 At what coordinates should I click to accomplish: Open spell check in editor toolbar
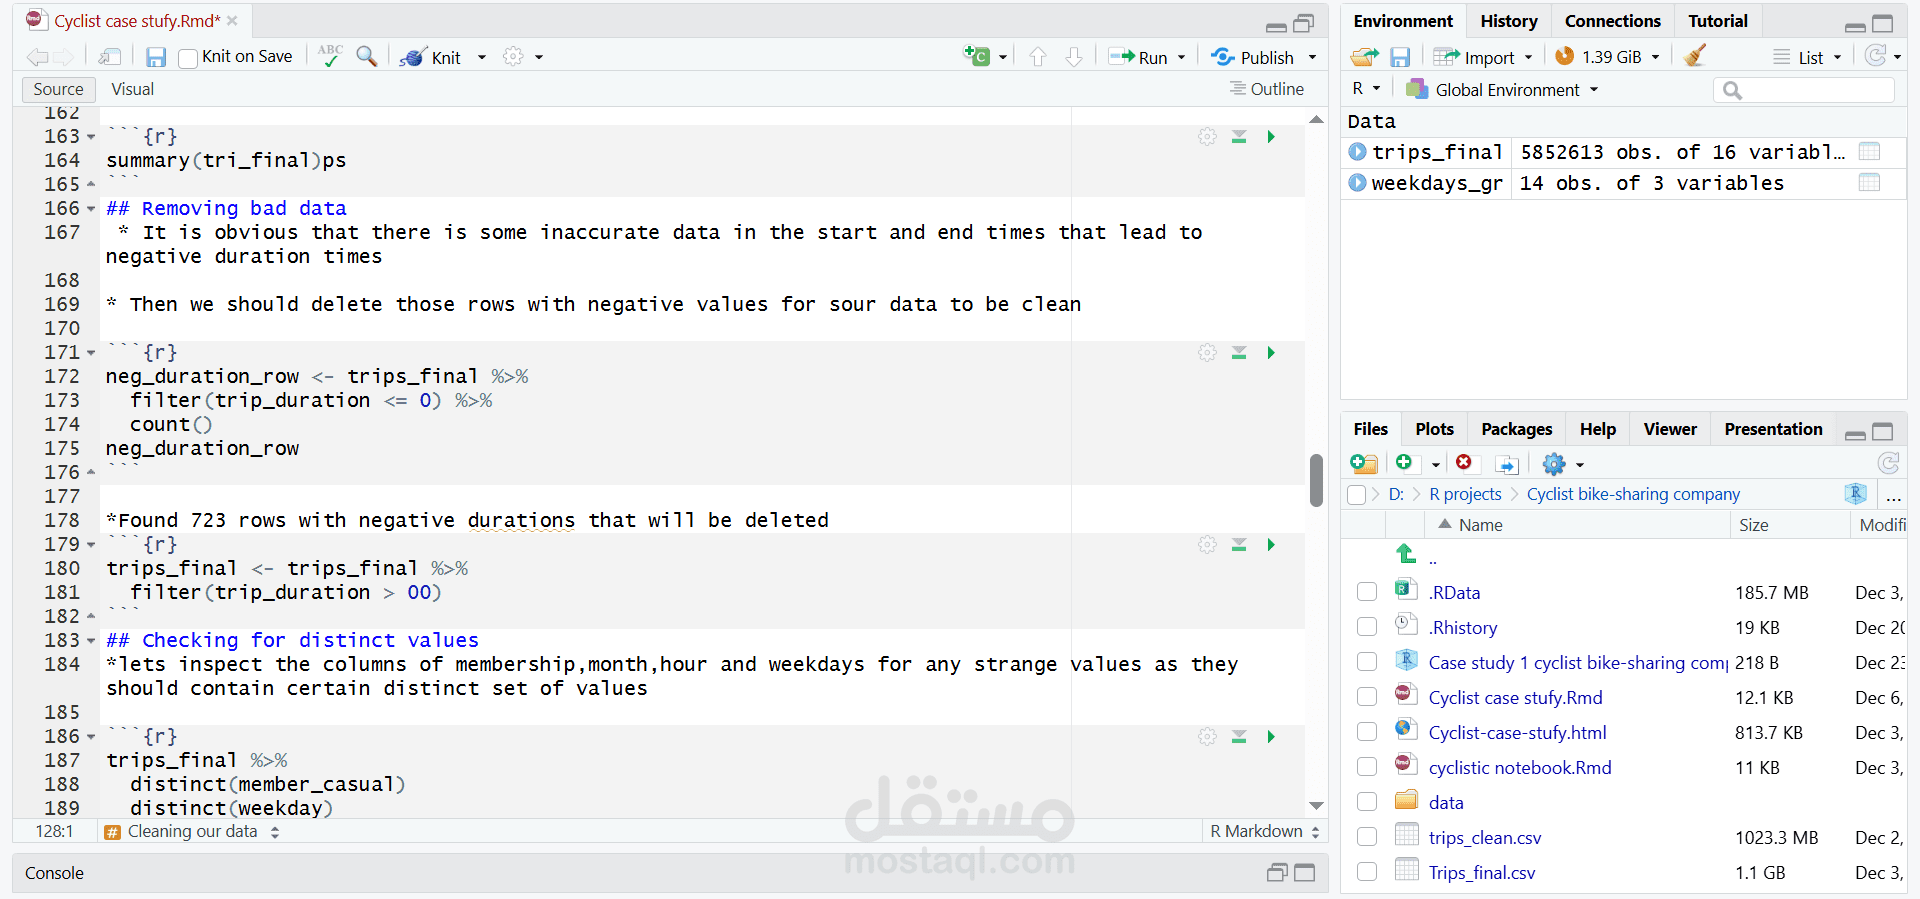point(329,56)
